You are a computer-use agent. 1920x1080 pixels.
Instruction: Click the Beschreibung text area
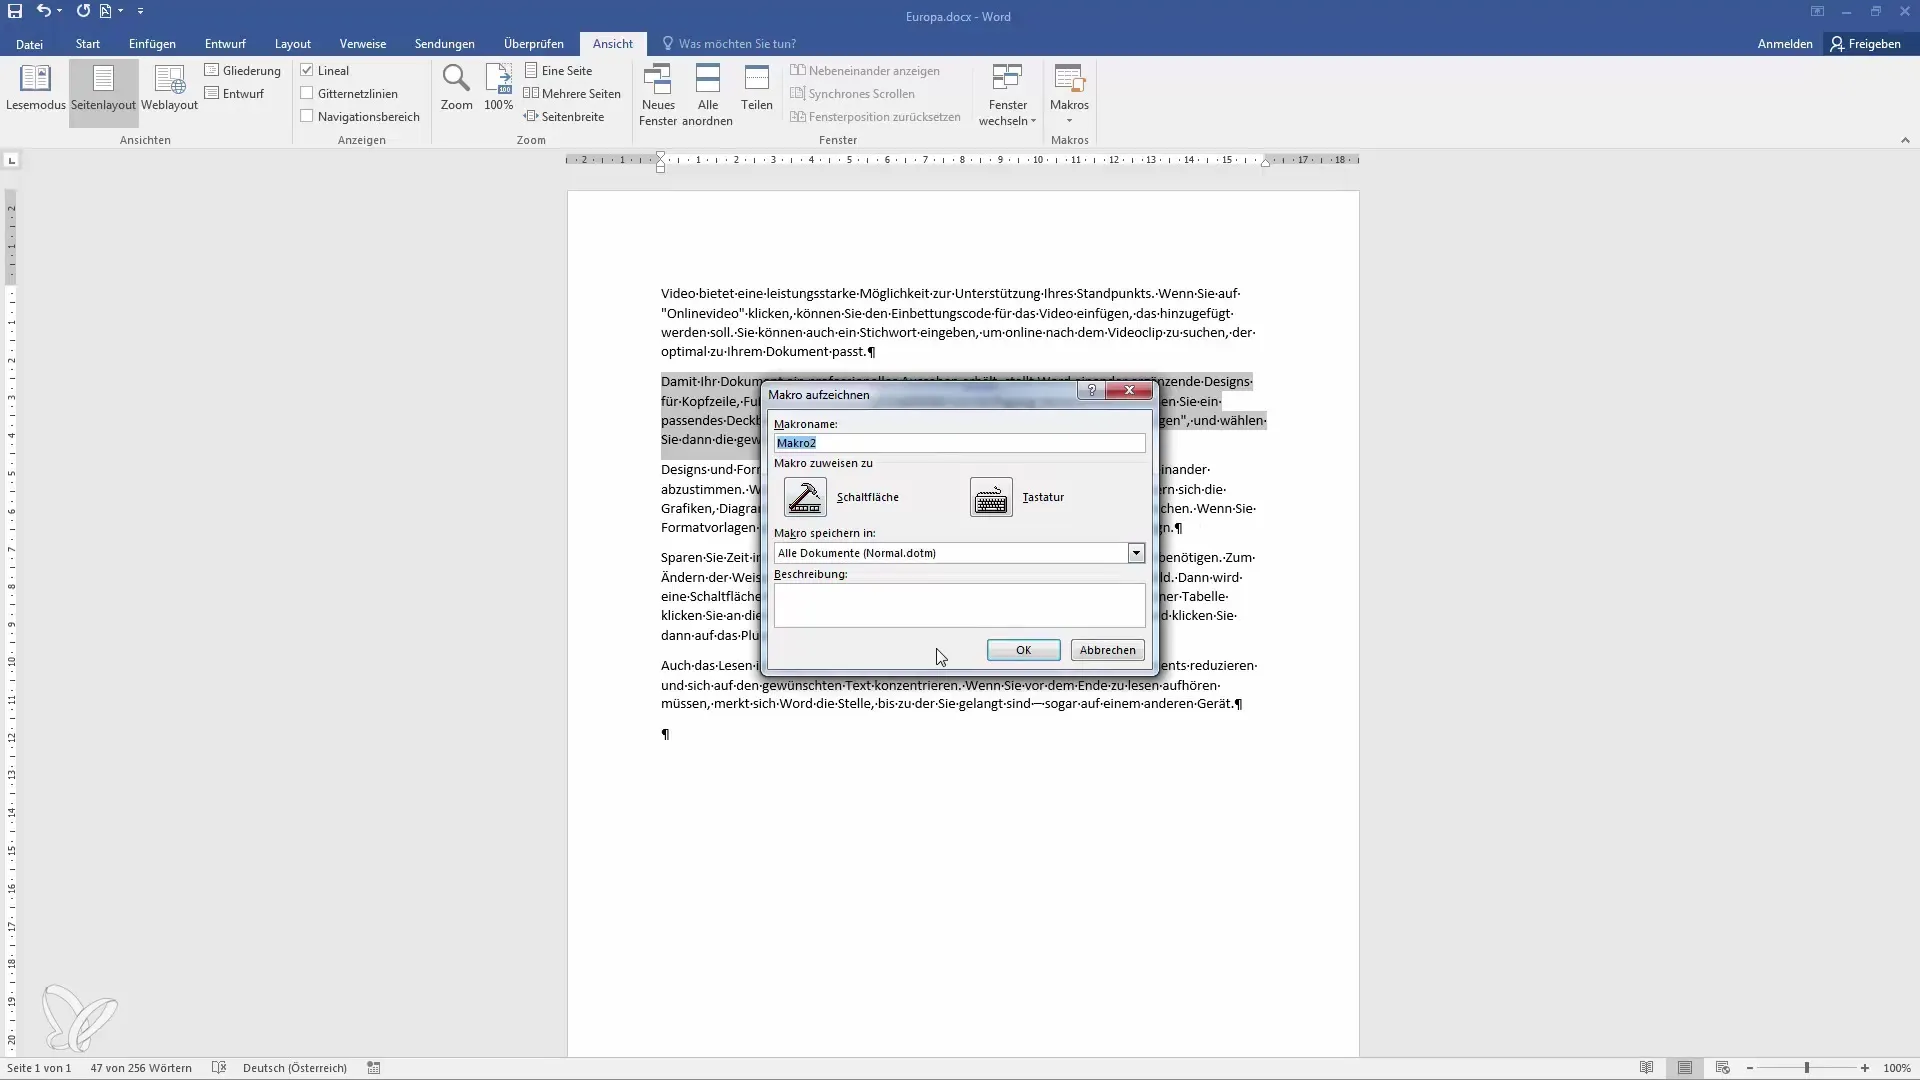959,606
